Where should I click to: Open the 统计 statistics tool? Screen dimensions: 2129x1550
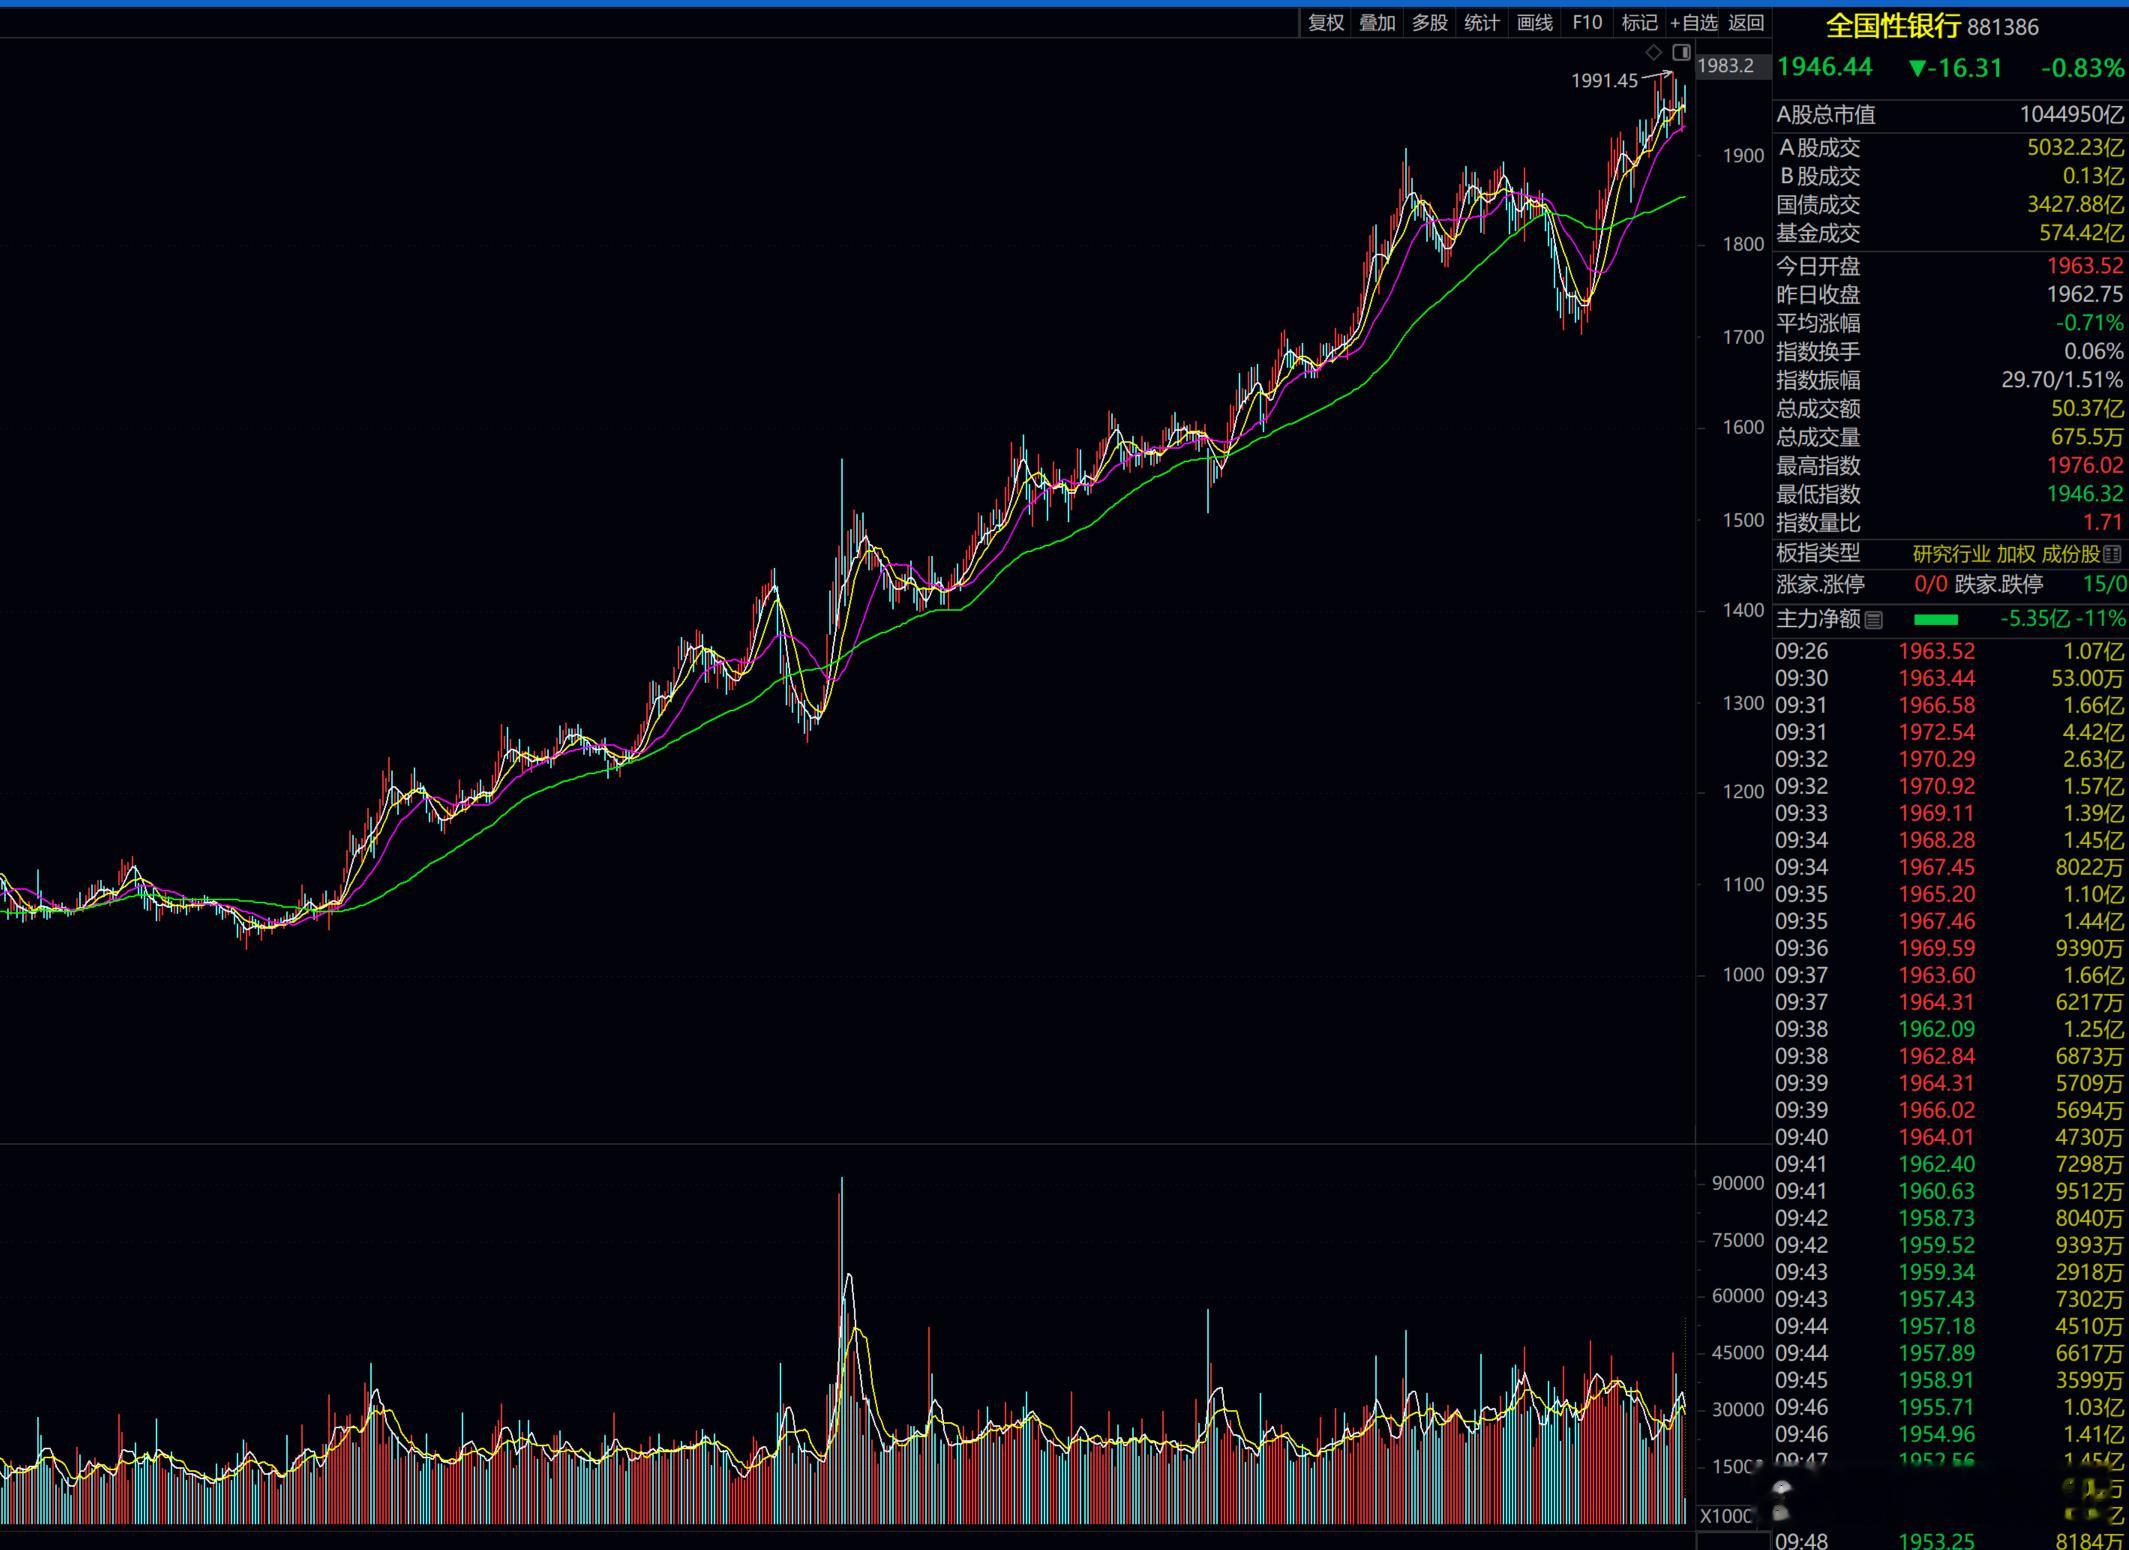click(1481, 22)
